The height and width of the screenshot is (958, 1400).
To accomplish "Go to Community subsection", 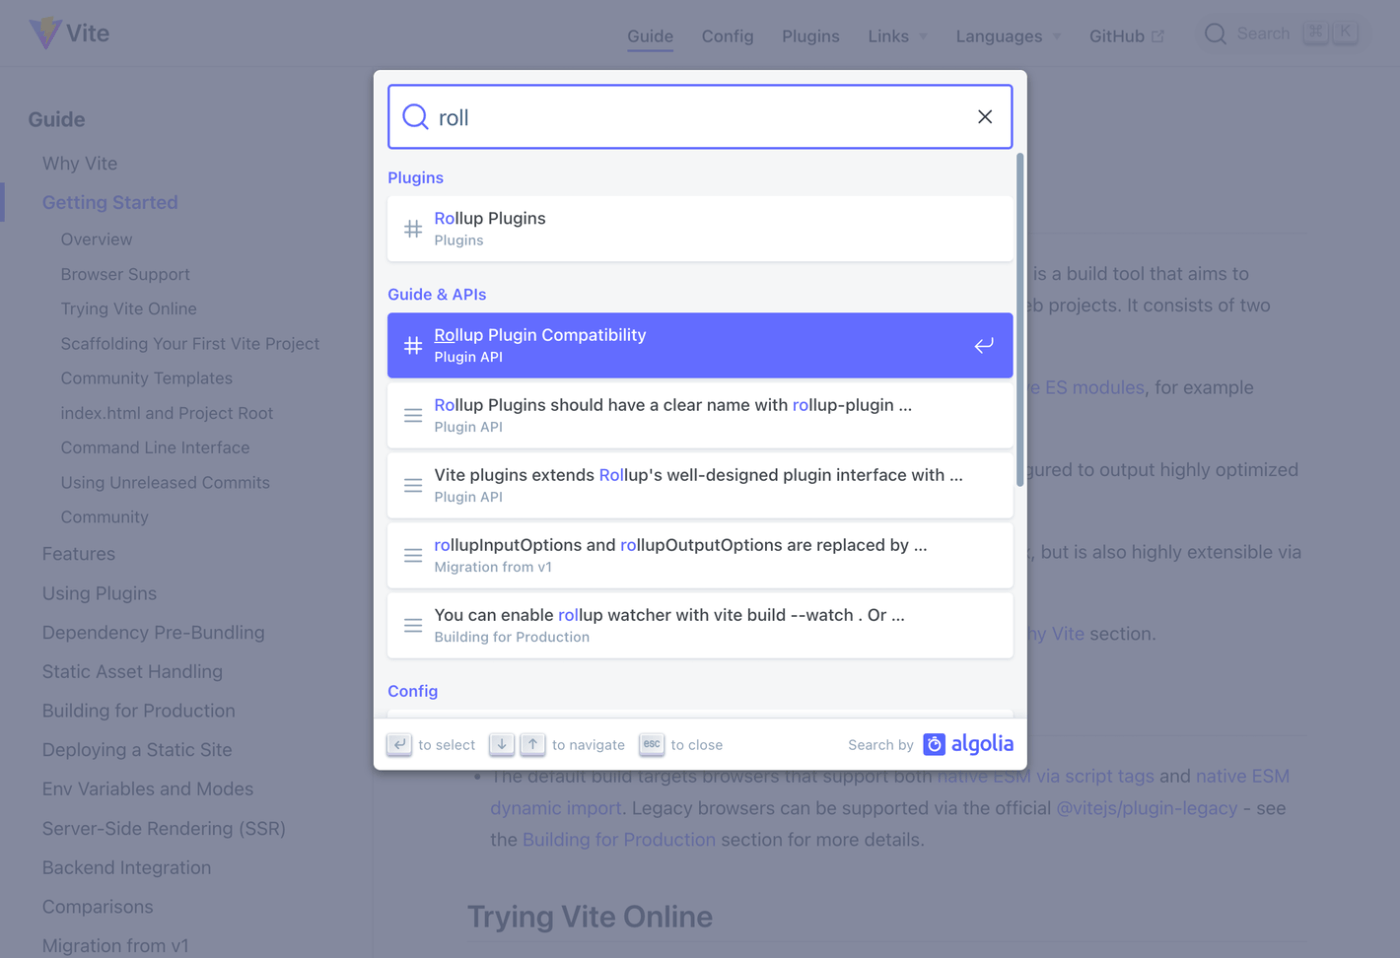I will coord(104,517).
